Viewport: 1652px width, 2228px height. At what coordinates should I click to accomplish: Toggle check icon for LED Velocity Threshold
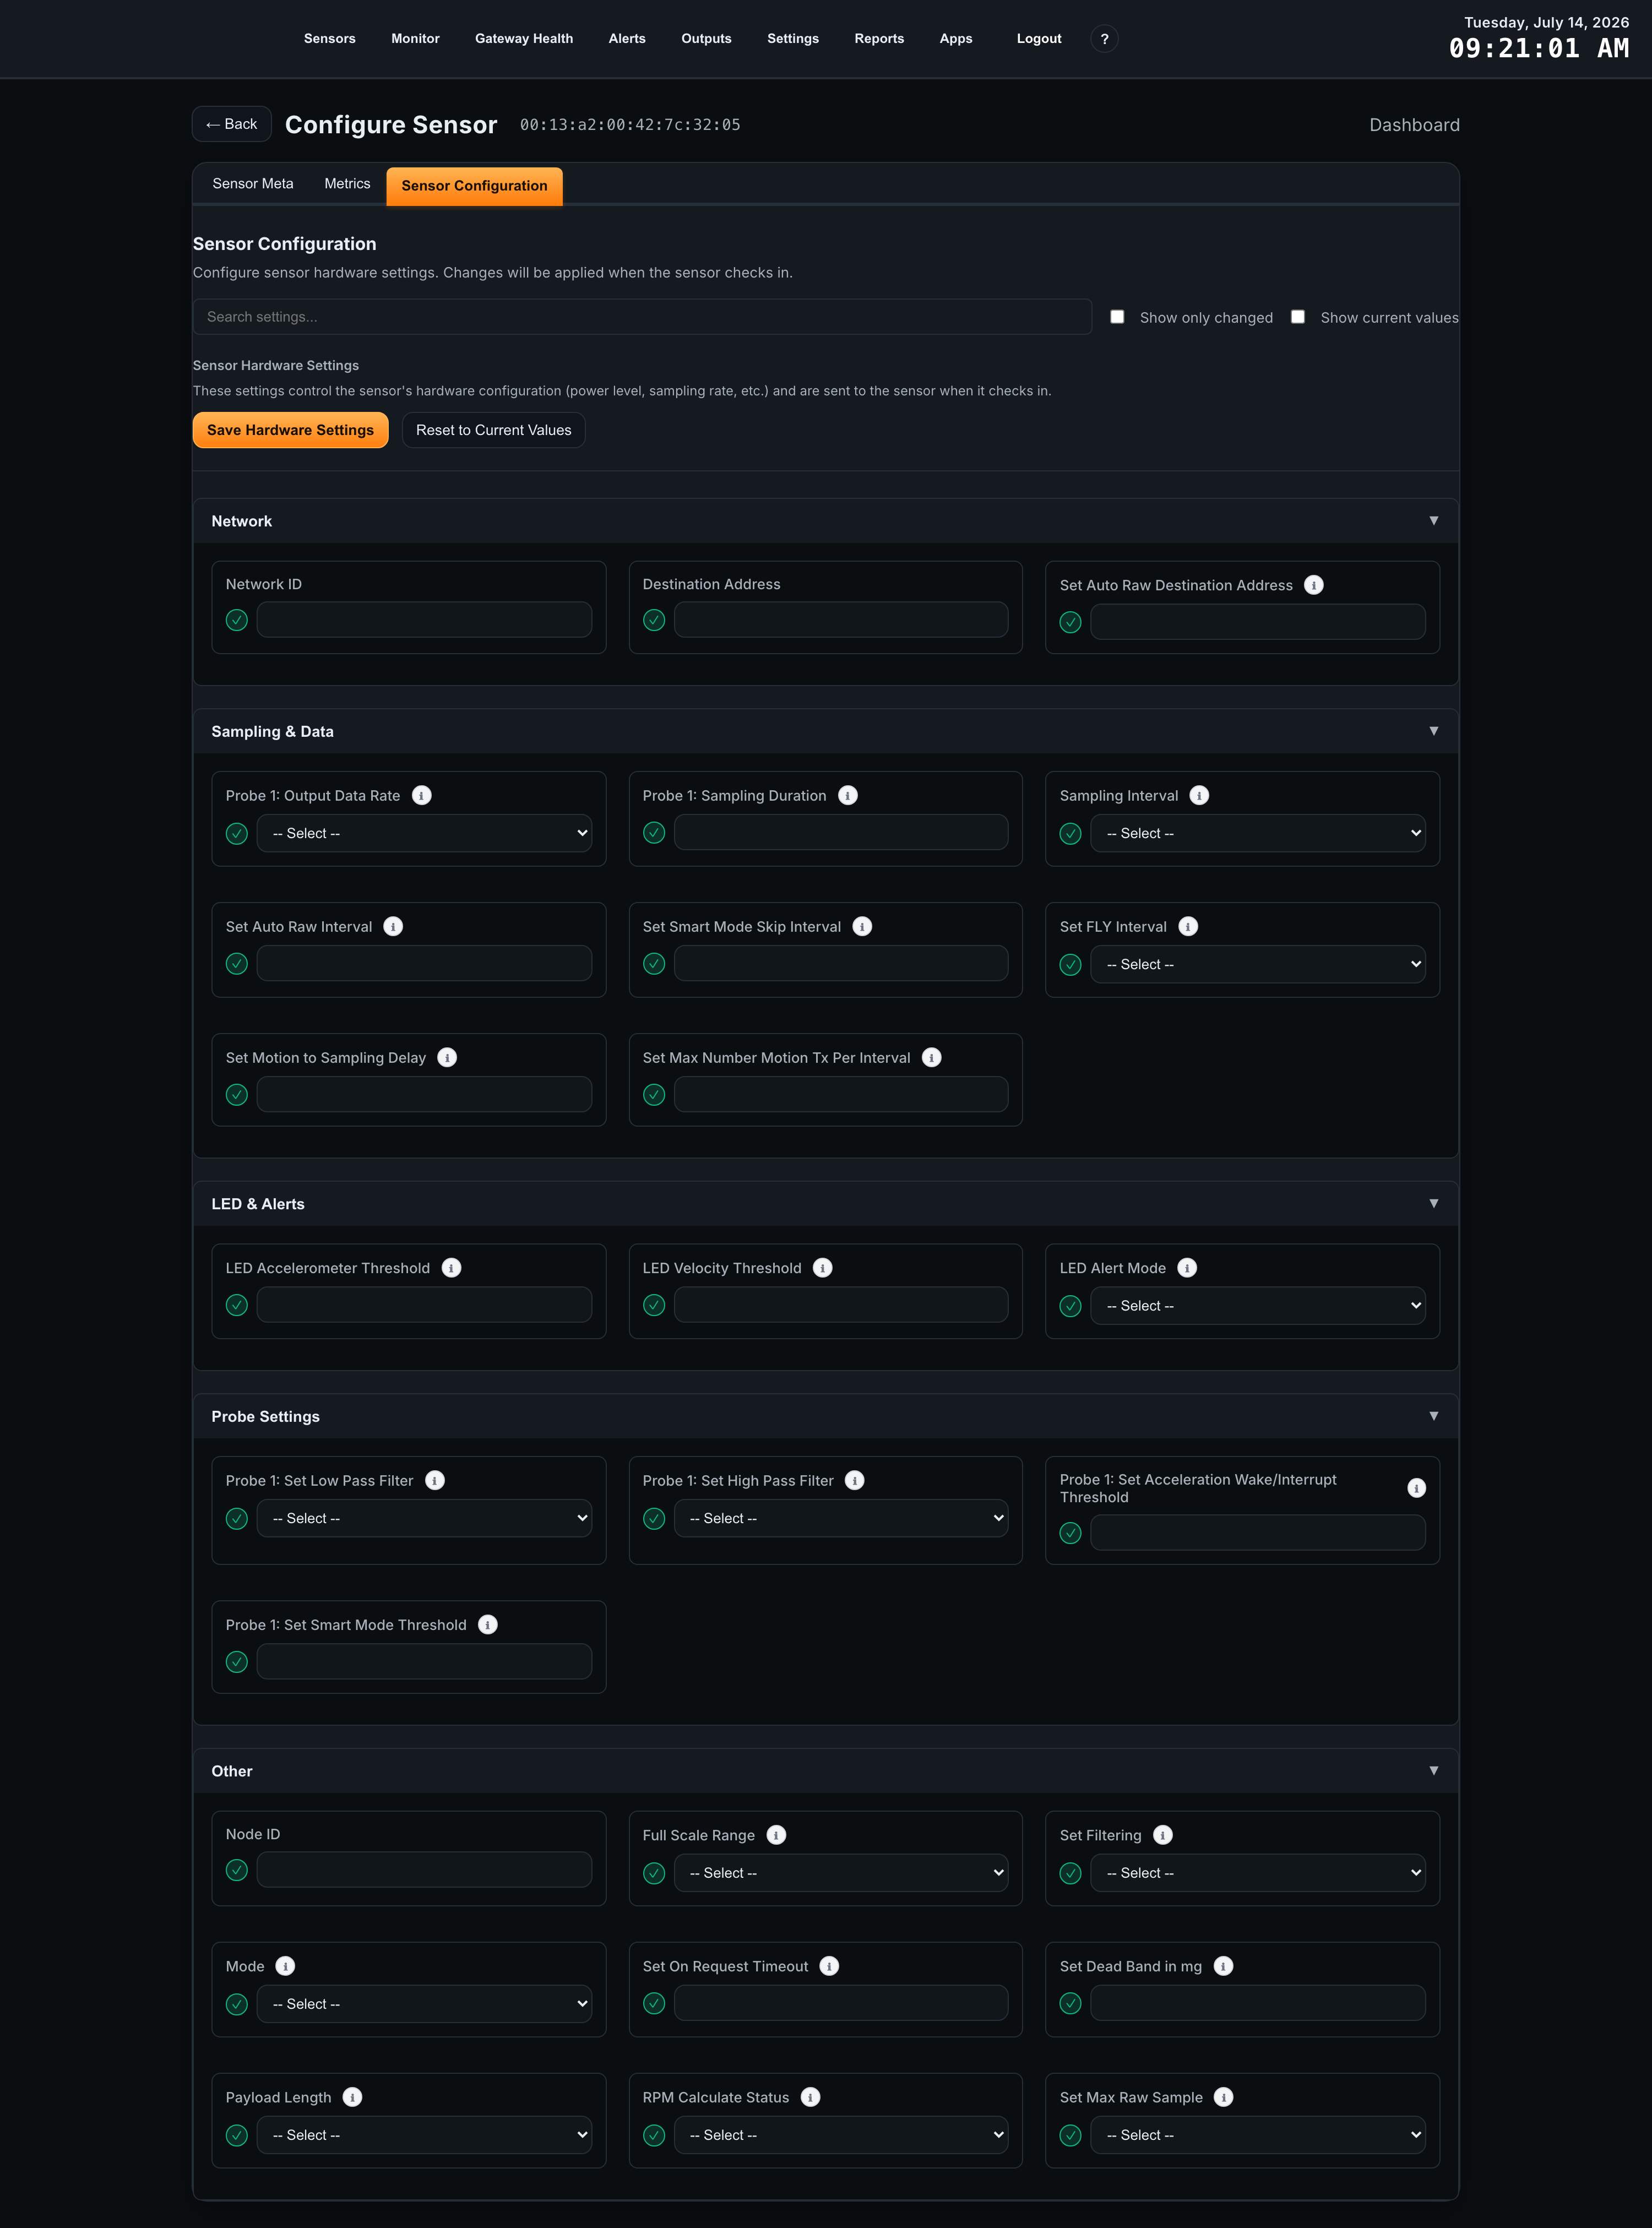[x=654, y=1305]
